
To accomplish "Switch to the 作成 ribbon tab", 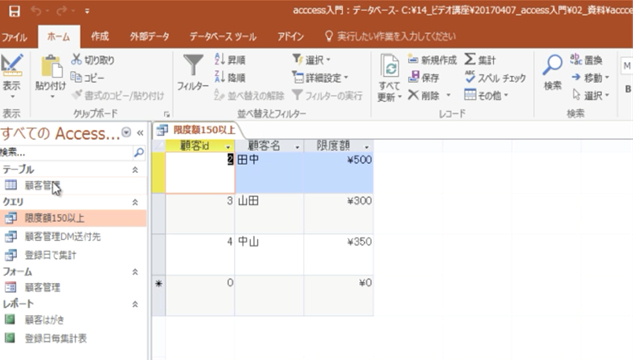I will 100,37.
